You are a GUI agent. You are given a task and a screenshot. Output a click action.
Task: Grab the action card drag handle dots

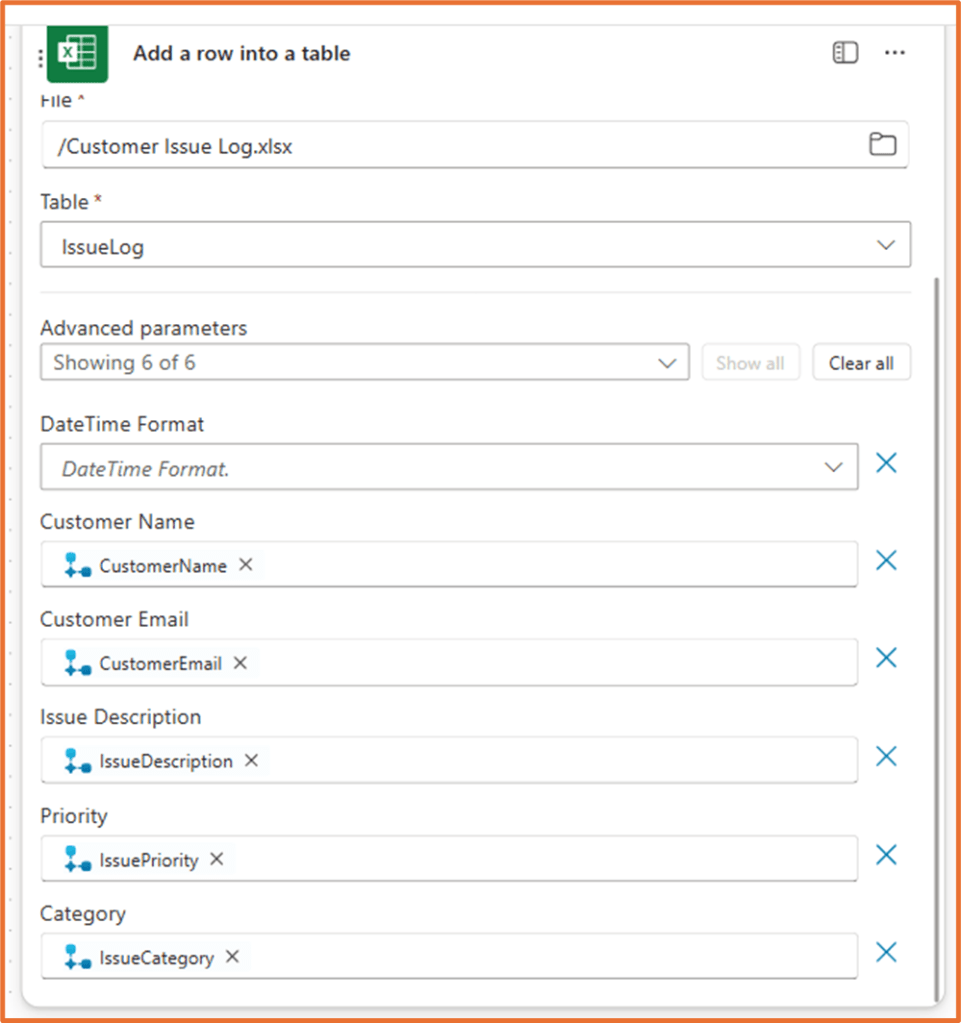point(39,53)
